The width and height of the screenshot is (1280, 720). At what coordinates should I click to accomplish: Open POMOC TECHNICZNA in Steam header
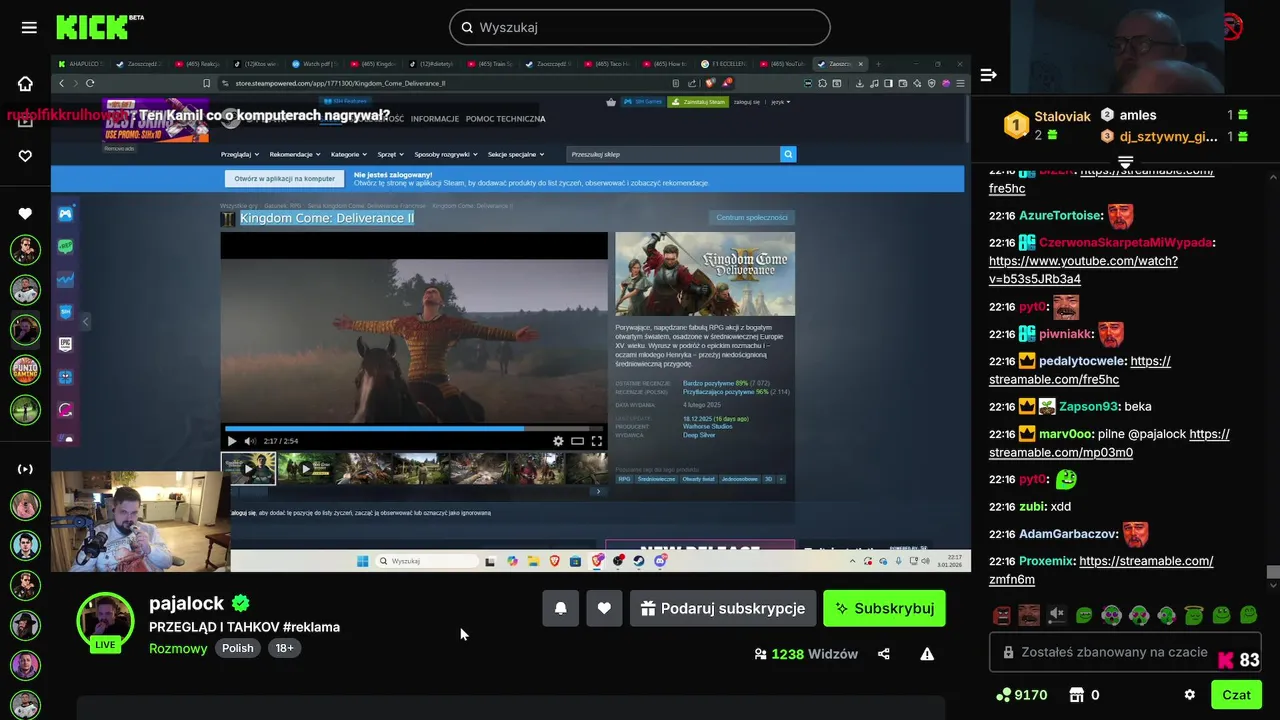(505, 119)
